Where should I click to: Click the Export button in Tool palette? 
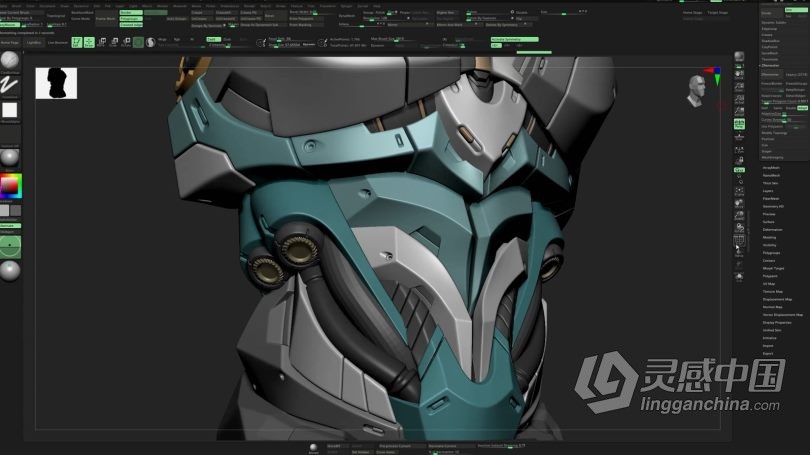click(768, 354)
